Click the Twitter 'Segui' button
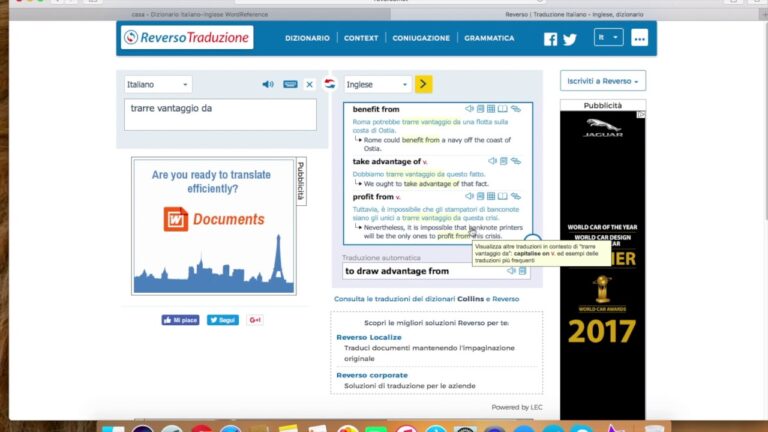Image resolution: width=768 pixels, height=432 pixels. point(223,320)
